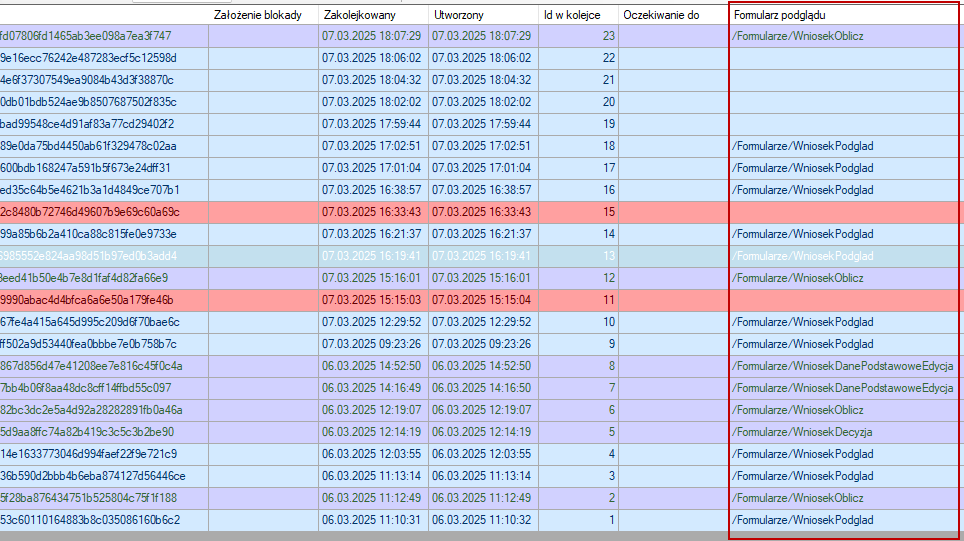Click Zakolejkowany cell 07.03.2025 17:59:44

tap(373, 124)
